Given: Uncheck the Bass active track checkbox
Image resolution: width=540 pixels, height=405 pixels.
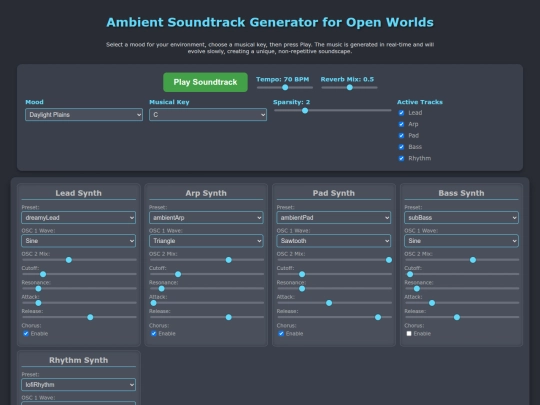Looking at the screenshot, I should (x=401, y=147).
